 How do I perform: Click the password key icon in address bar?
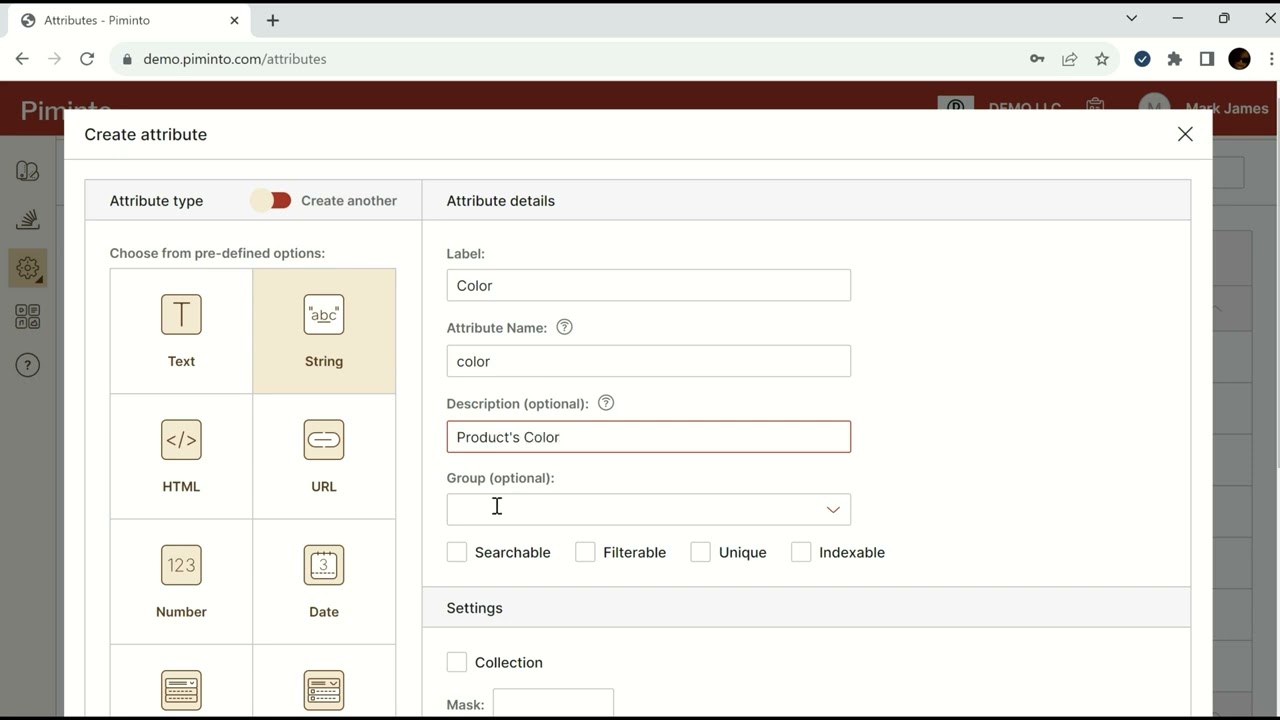[x=1037, y=59]
